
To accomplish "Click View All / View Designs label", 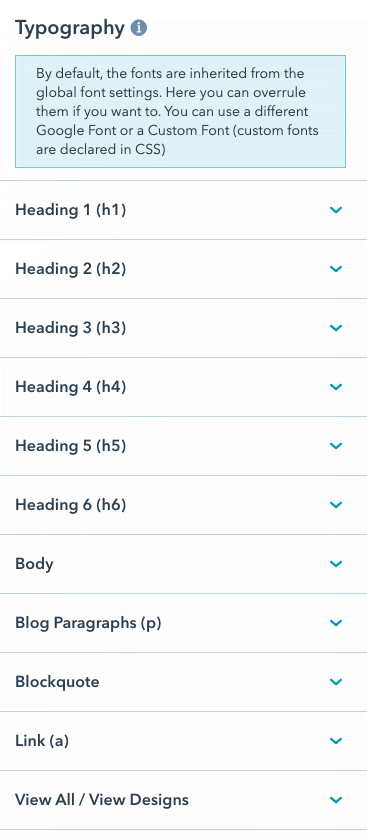I will [102, 800].
